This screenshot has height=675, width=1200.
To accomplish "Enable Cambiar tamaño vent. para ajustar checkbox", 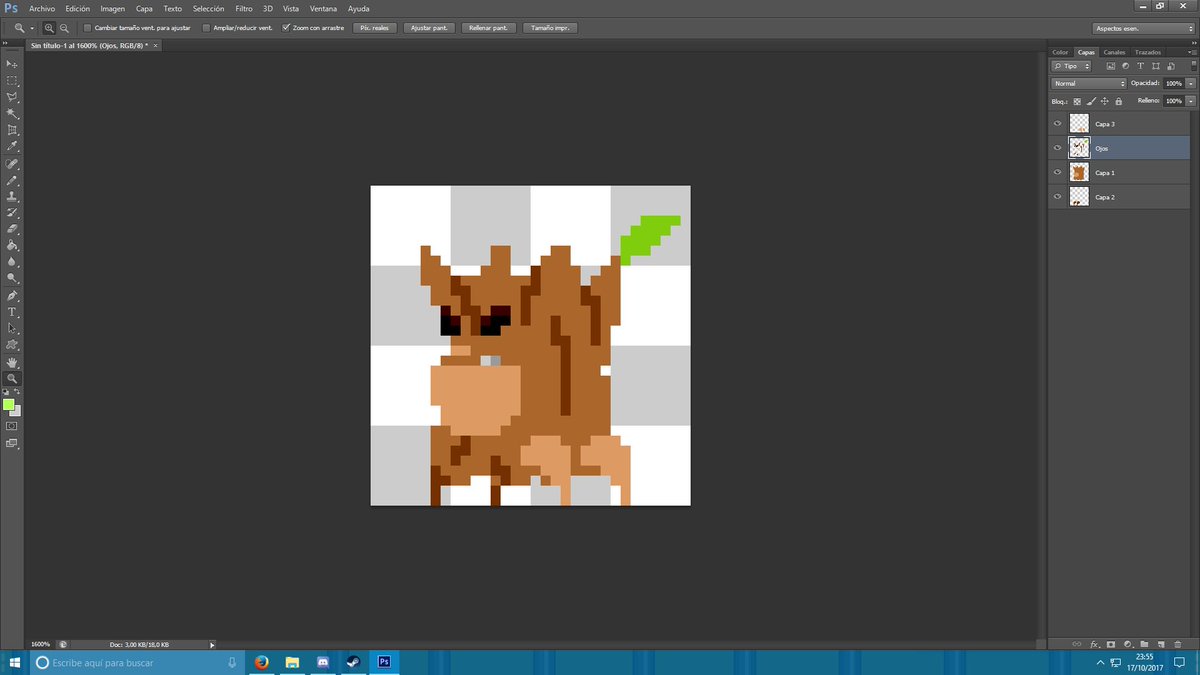I will tap(87, 28).
